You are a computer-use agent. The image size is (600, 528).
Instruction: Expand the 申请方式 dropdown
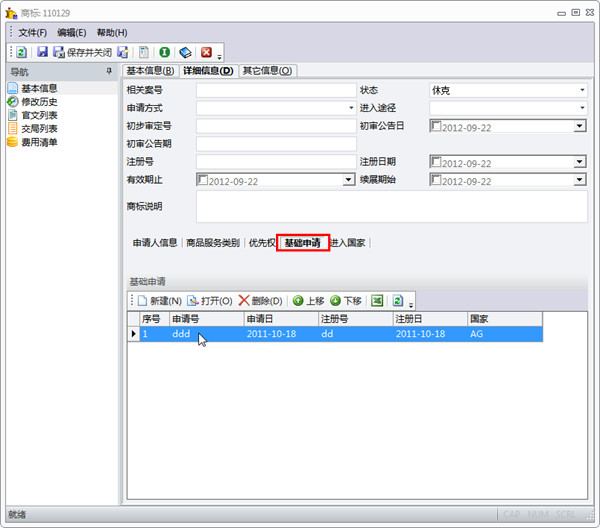(x=351, y=108)
